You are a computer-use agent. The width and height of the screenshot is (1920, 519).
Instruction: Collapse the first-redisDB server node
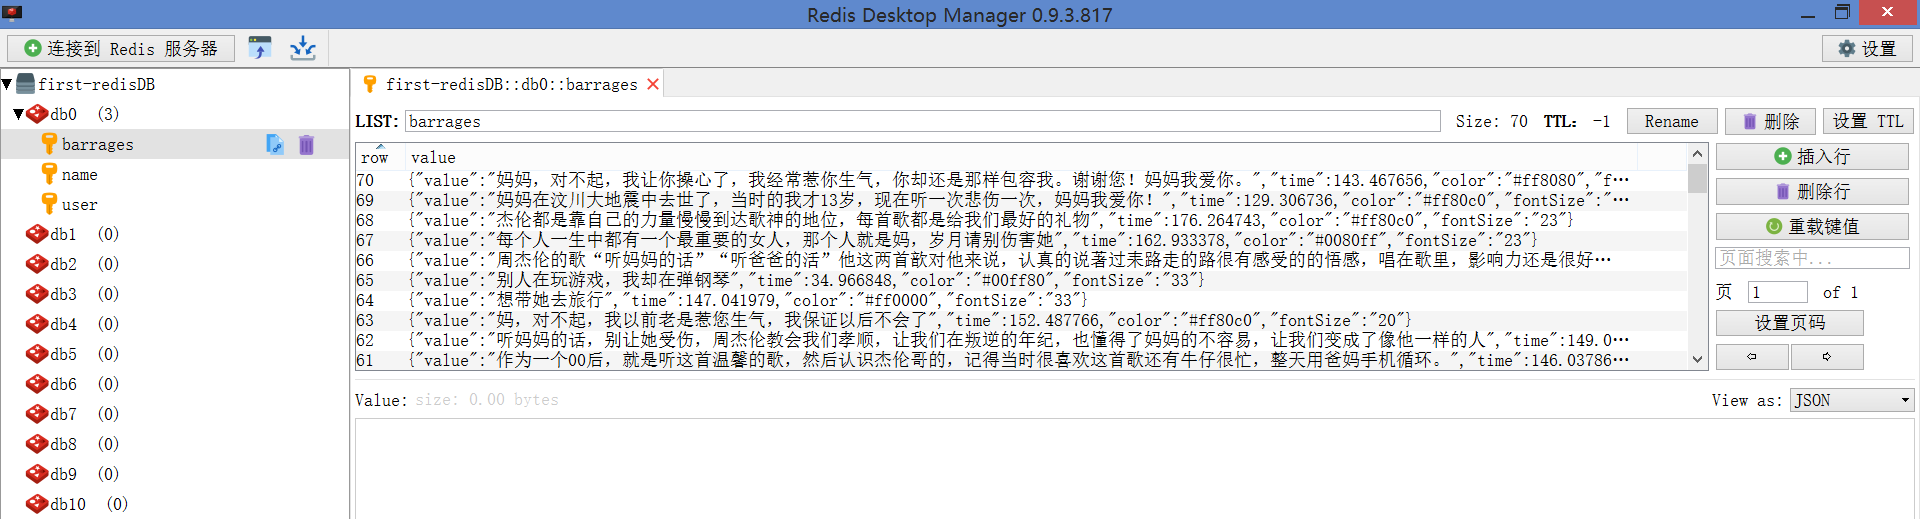[7, 84]
